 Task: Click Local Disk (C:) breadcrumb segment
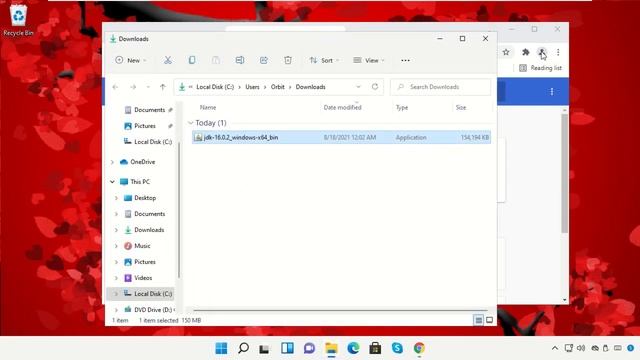(x=215, y=87)
